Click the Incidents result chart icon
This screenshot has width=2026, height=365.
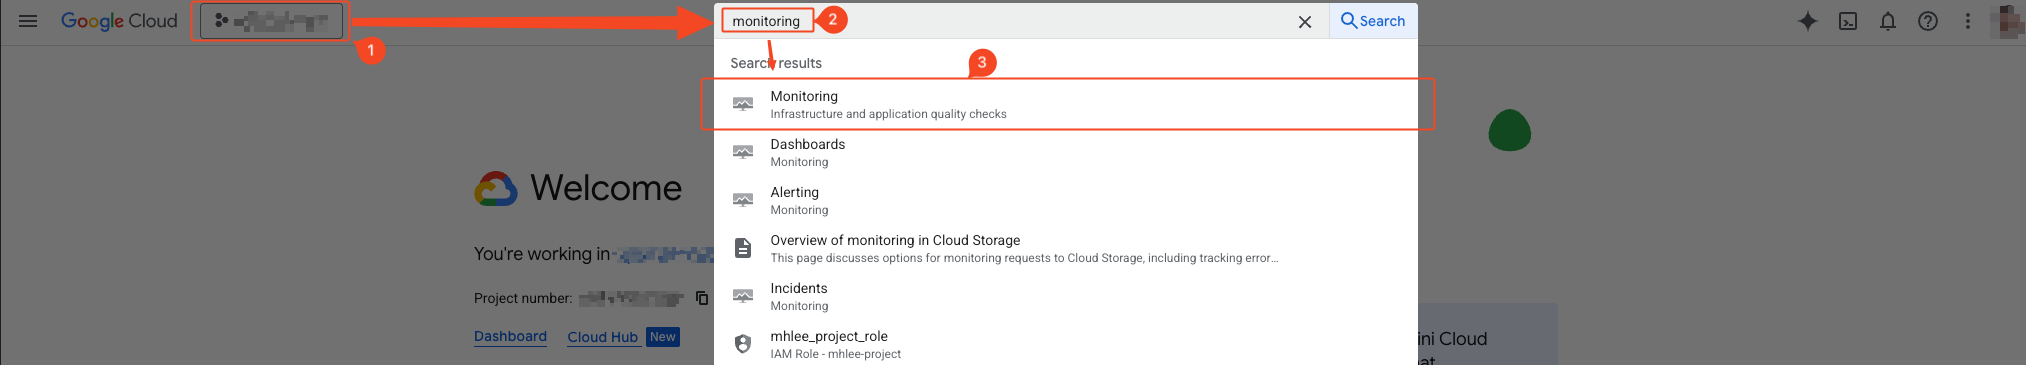(x=743, y=296)
